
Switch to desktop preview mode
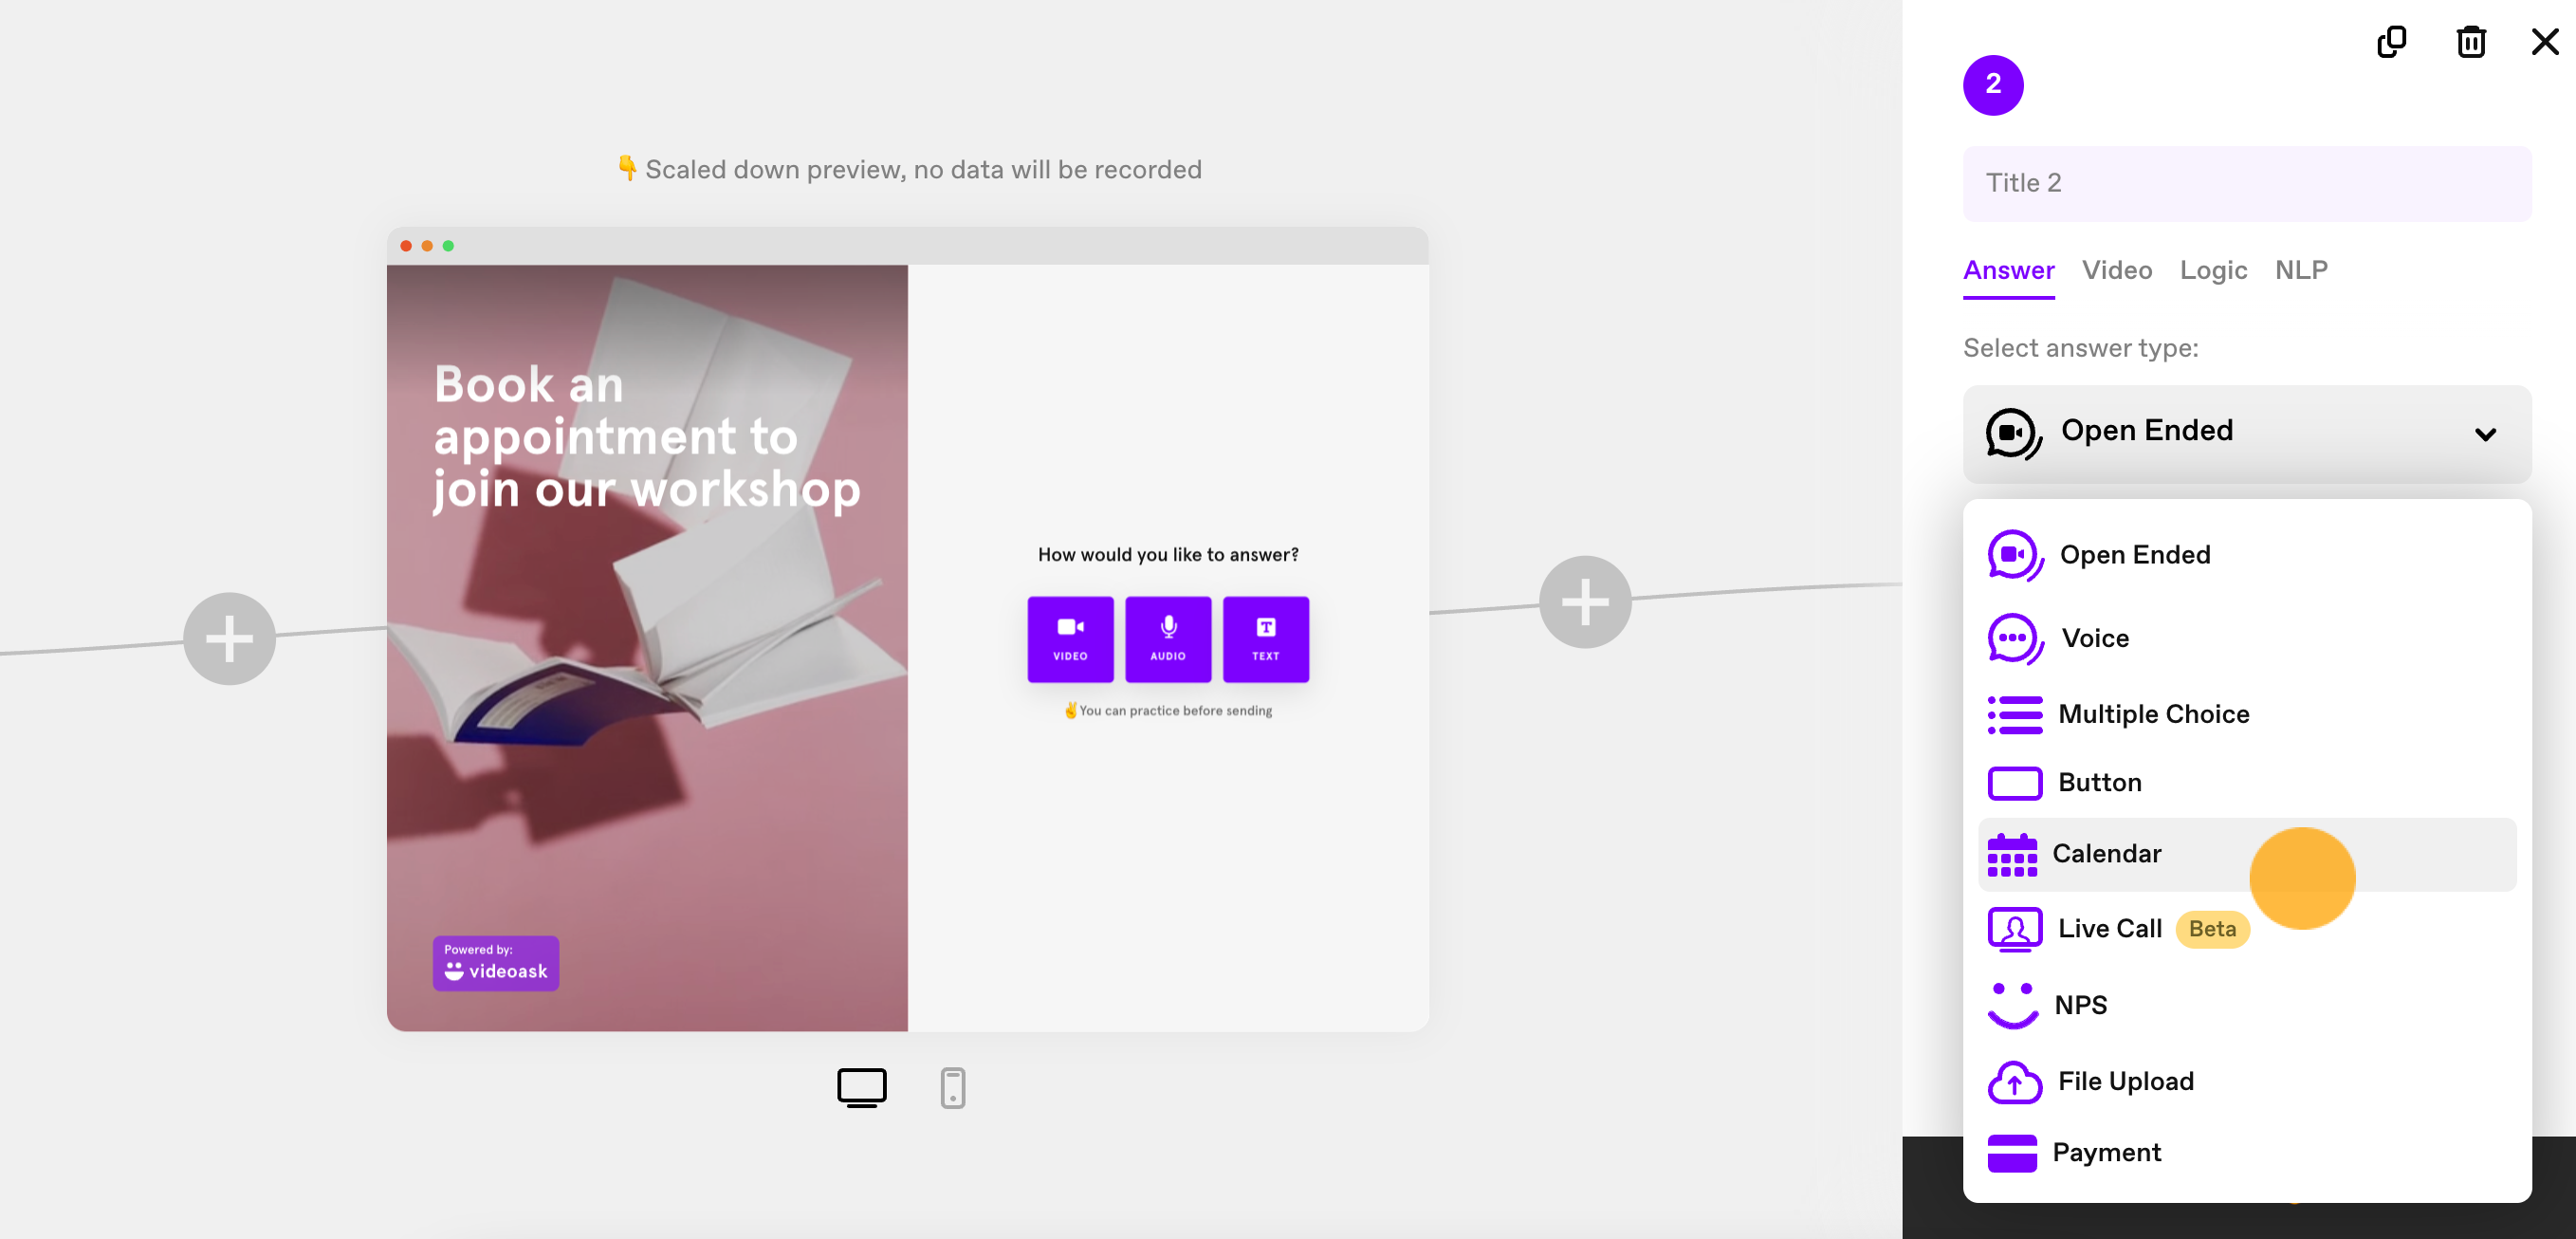pyautogui.click(x=861, y=1088)
